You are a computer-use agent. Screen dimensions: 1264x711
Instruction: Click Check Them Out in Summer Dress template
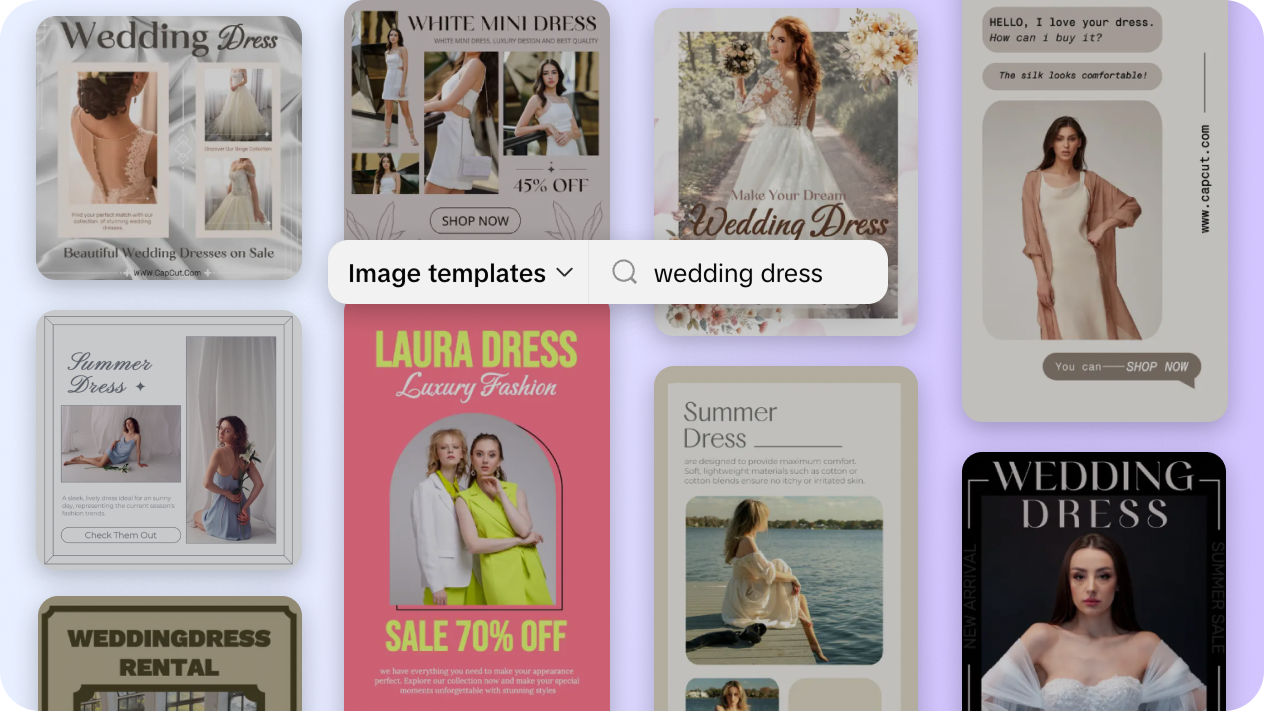pyautogui.click(x=121, y=535)
